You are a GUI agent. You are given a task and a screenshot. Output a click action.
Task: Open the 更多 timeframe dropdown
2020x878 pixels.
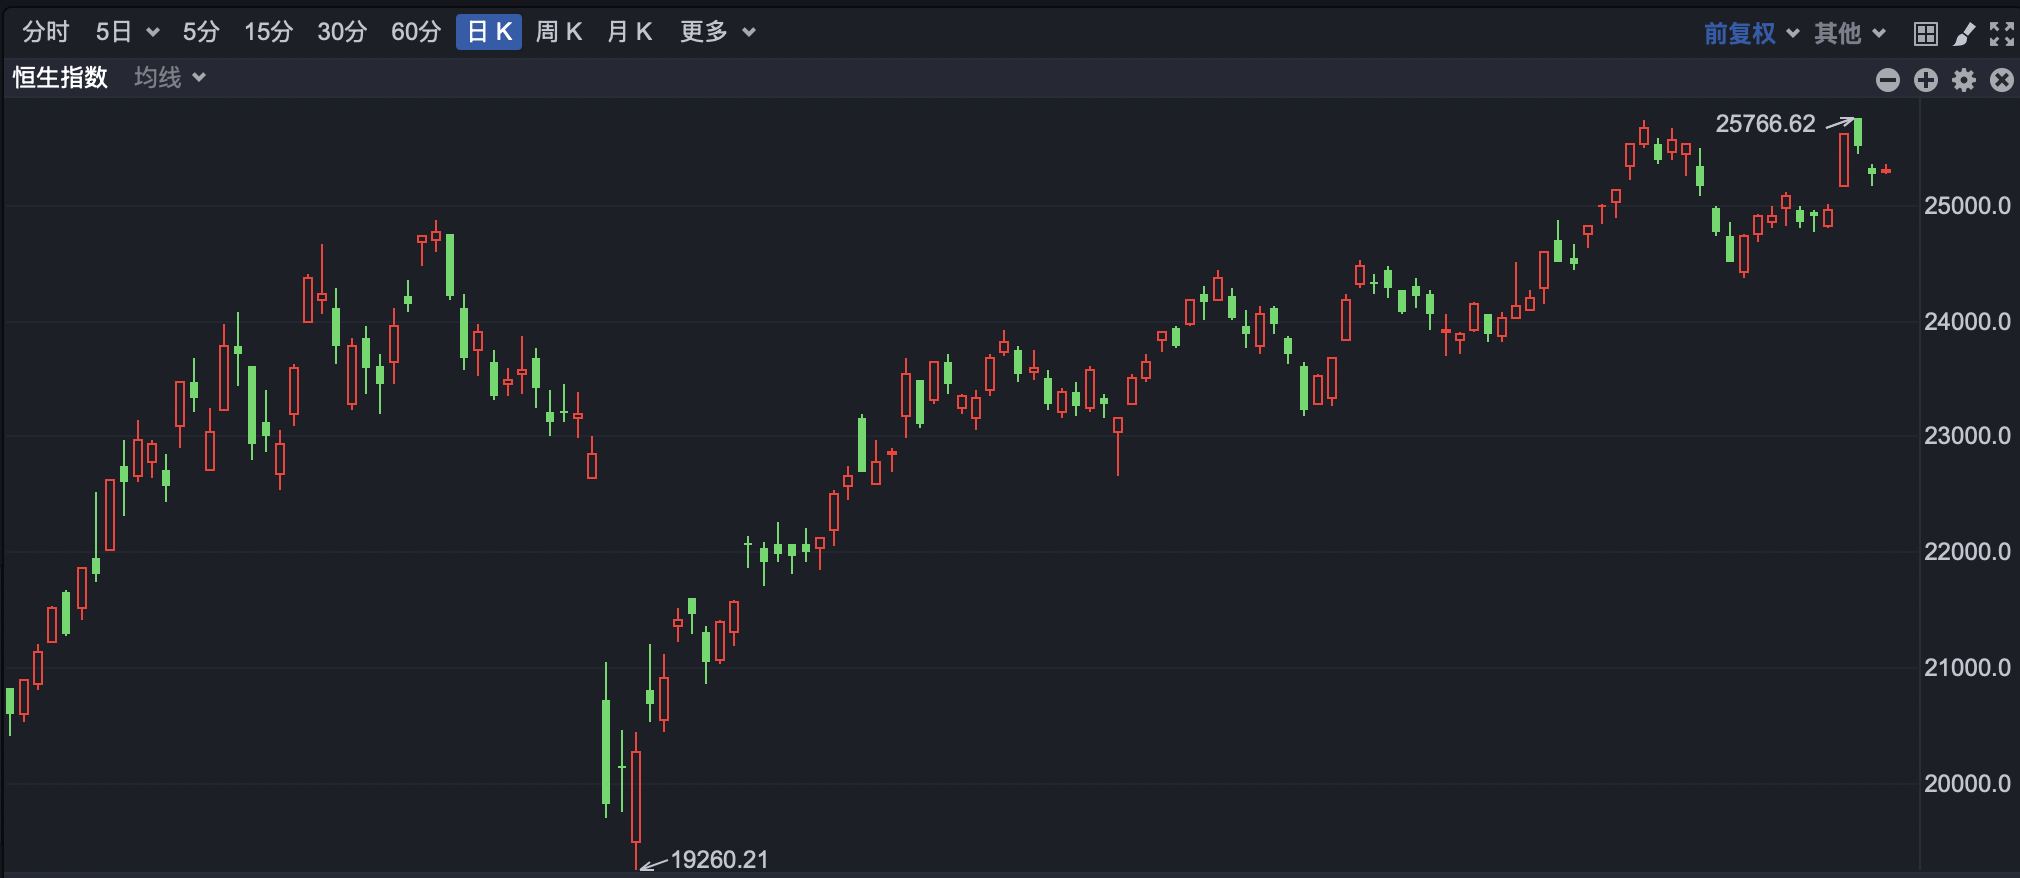(717, 32)
